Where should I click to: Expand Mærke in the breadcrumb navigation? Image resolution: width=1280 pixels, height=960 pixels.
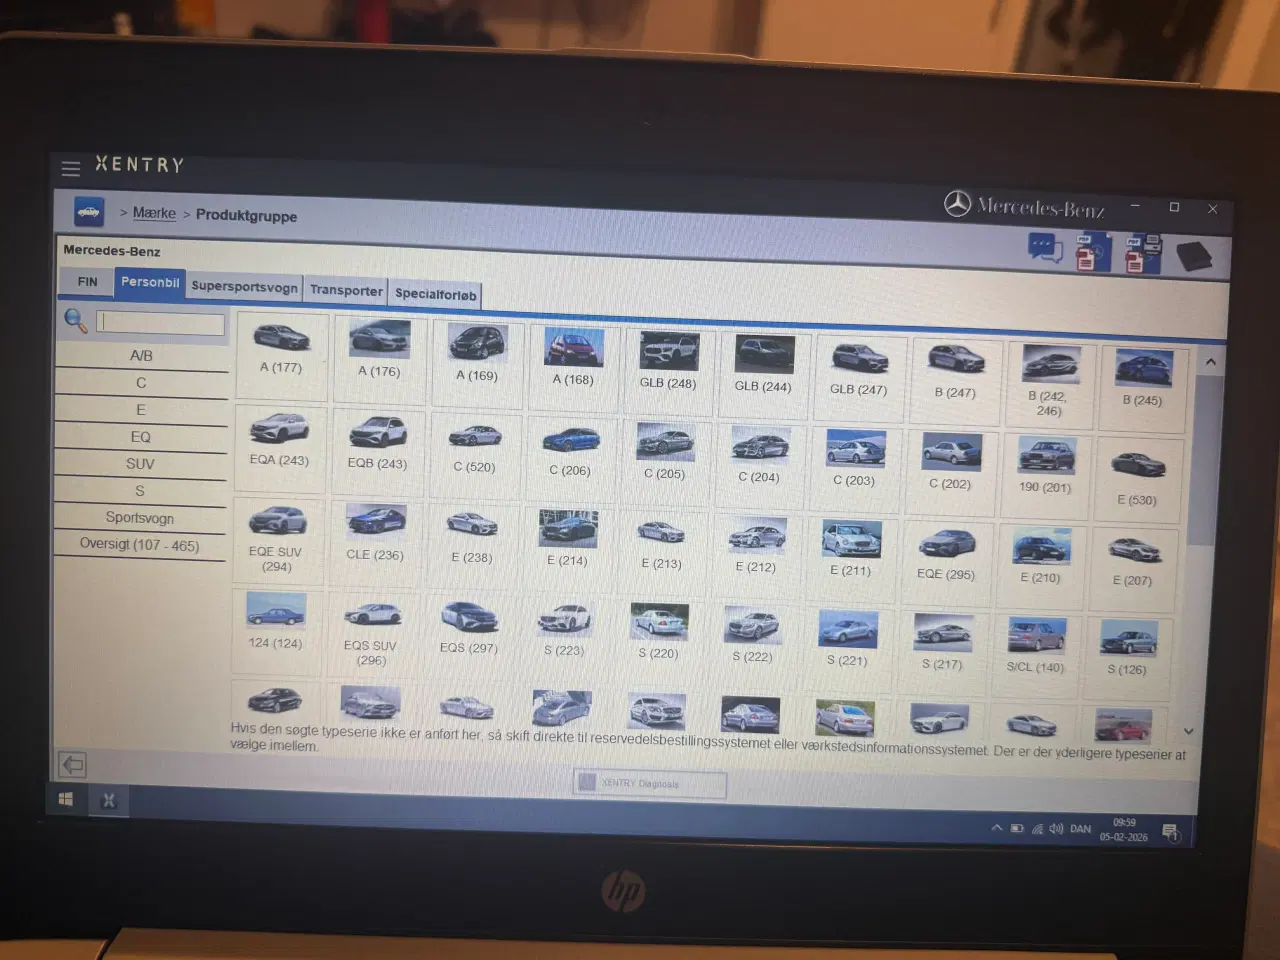pyautogui.click(x=154, y=213)
